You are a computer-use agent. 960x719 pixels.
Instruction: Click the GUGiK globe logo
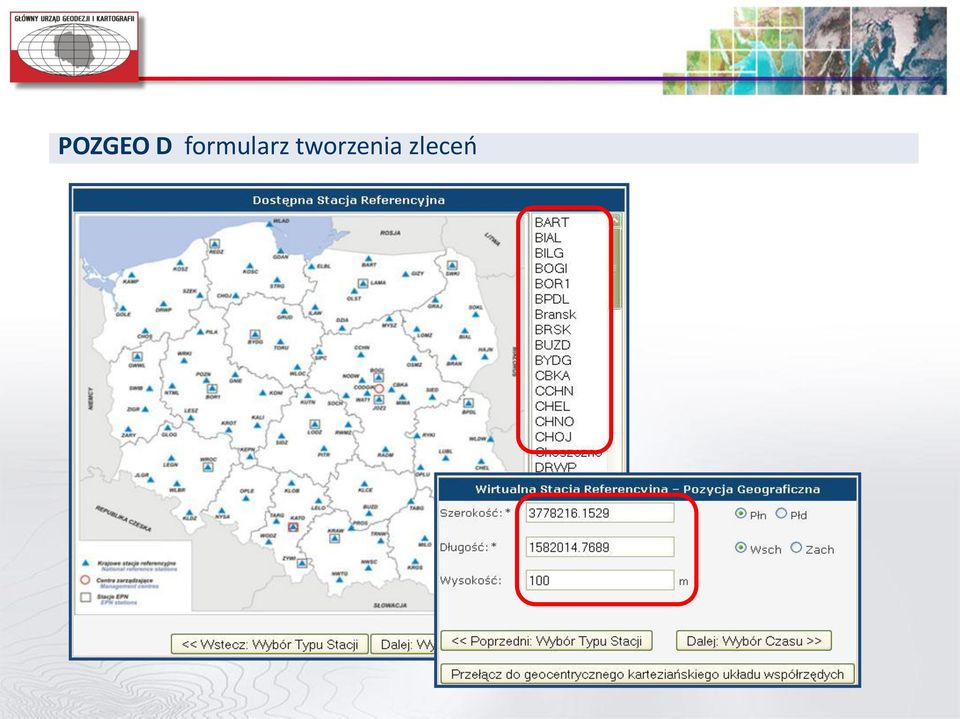(x=74, y=47)
